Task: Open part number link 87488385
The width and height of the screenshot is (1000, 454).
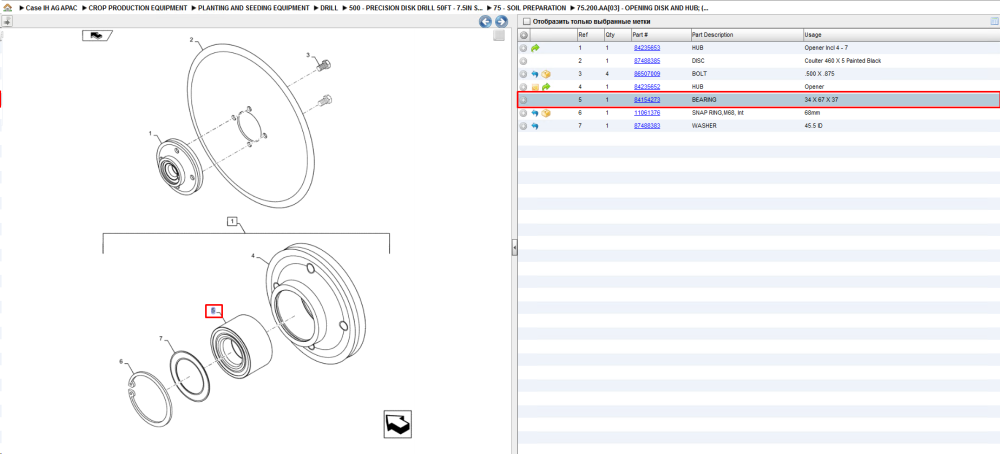Action: (647, 61)
